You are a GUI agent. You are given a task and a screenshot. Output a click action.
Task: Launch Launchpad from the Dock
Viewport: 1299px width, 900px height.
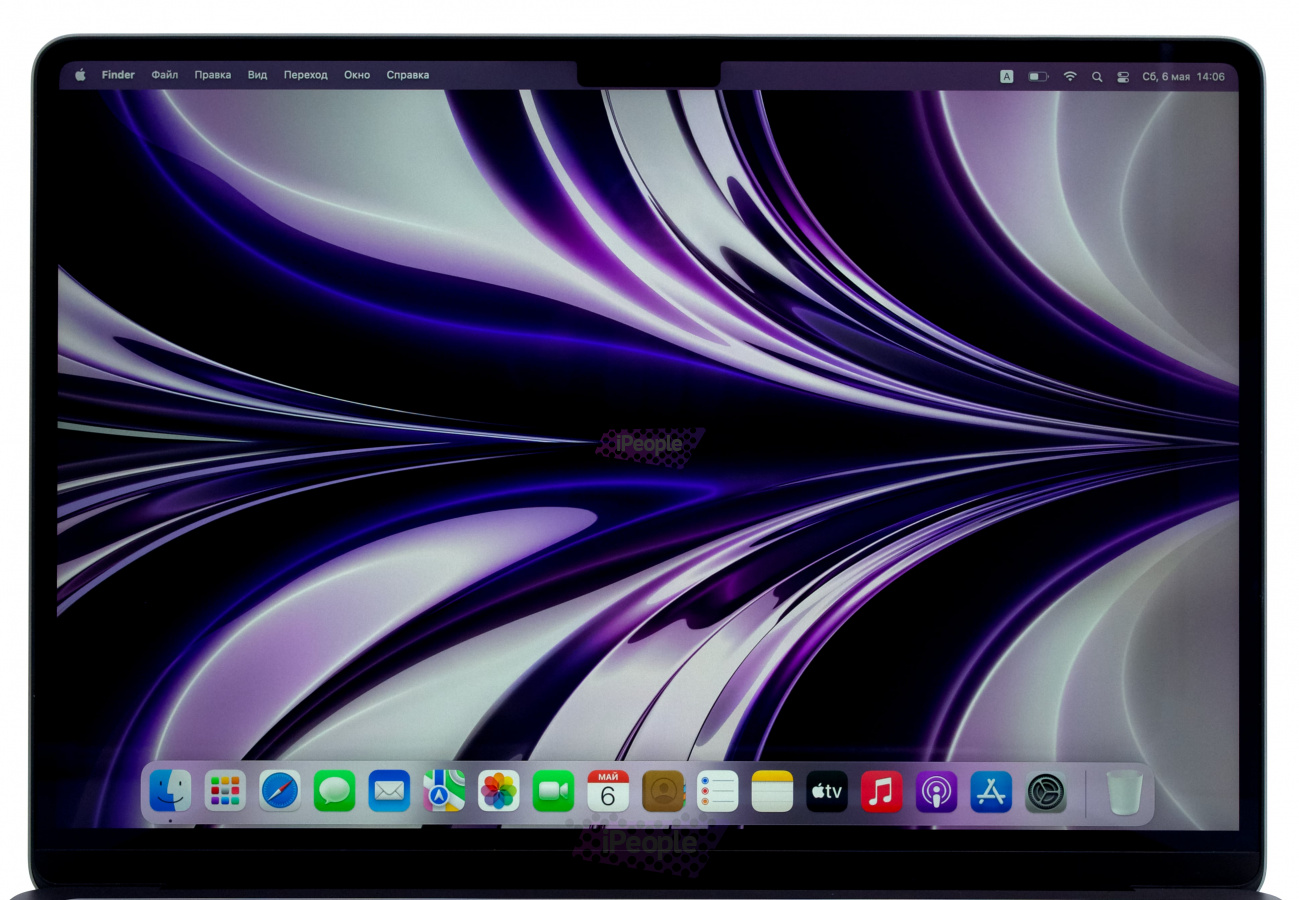click(x=225, y=791)
